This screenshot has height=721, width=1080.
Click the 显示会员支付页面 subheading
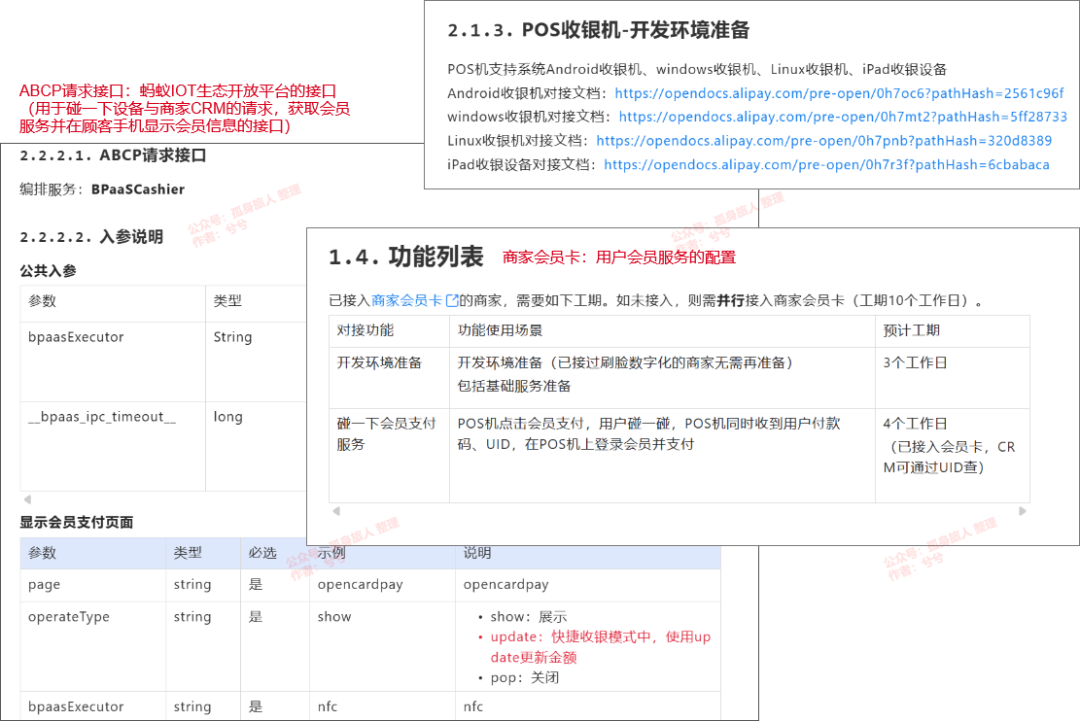(76, 522)
